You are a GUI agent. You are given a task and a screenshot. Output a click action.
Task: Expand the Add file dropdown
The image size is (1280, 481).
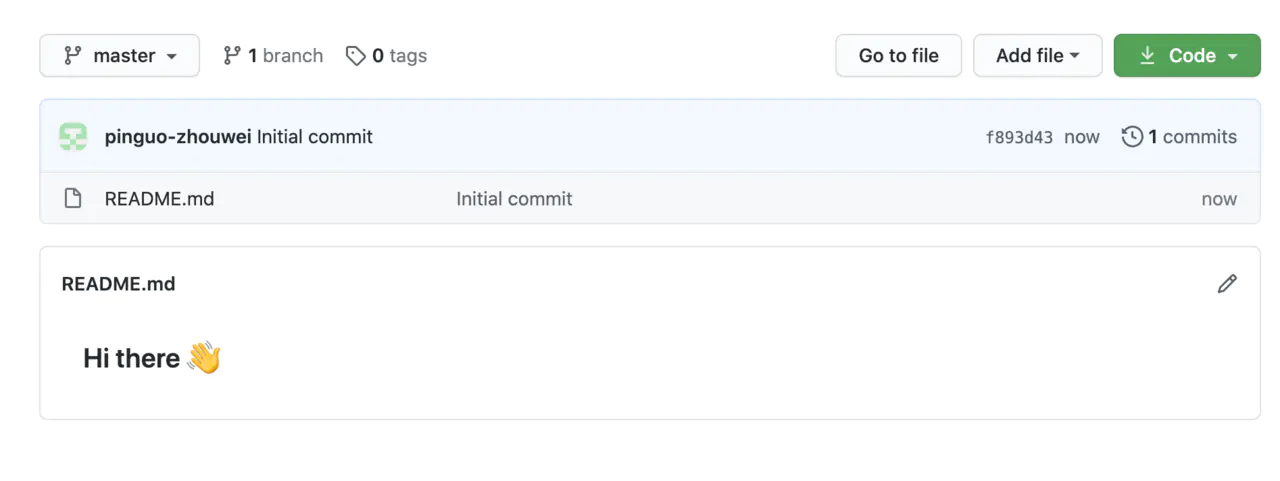[x=1037, y=56]
